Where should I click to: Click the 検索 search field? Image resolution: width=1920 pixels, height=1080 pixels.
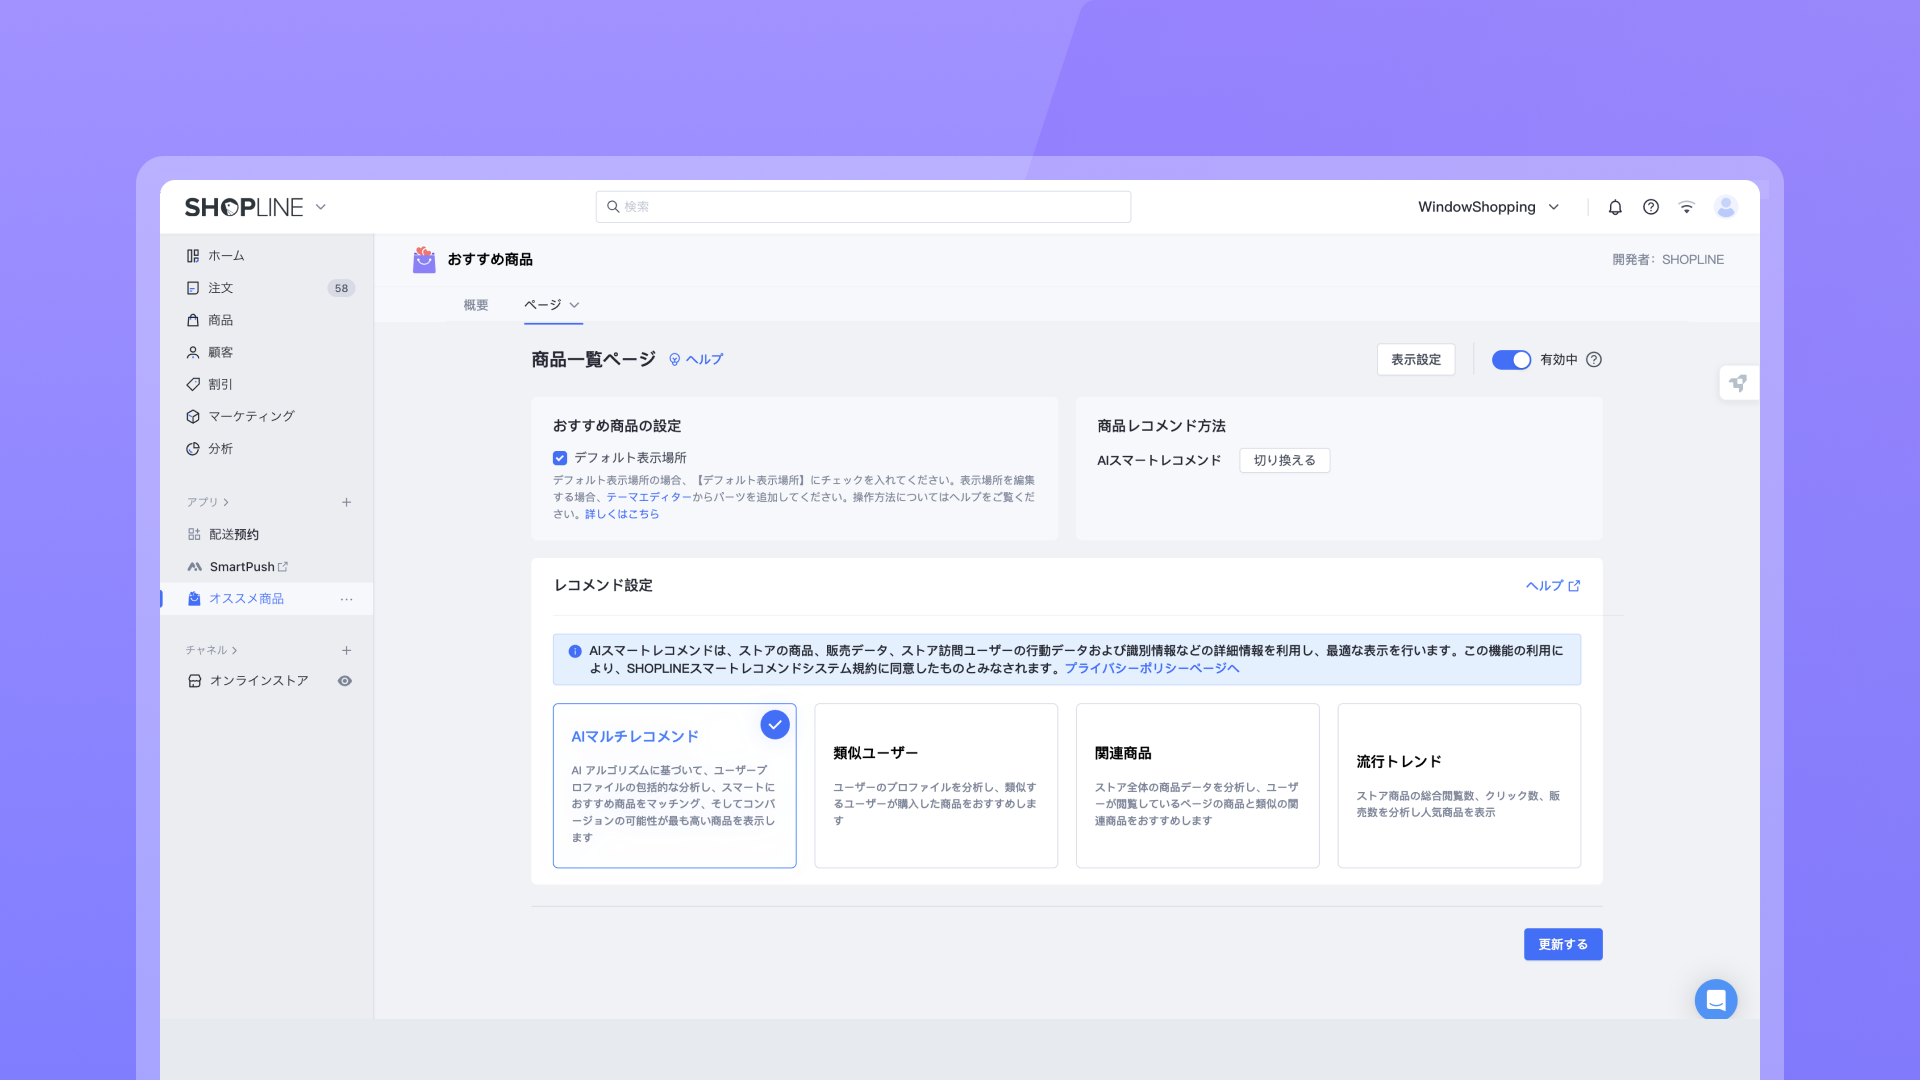tap(863, 207)
